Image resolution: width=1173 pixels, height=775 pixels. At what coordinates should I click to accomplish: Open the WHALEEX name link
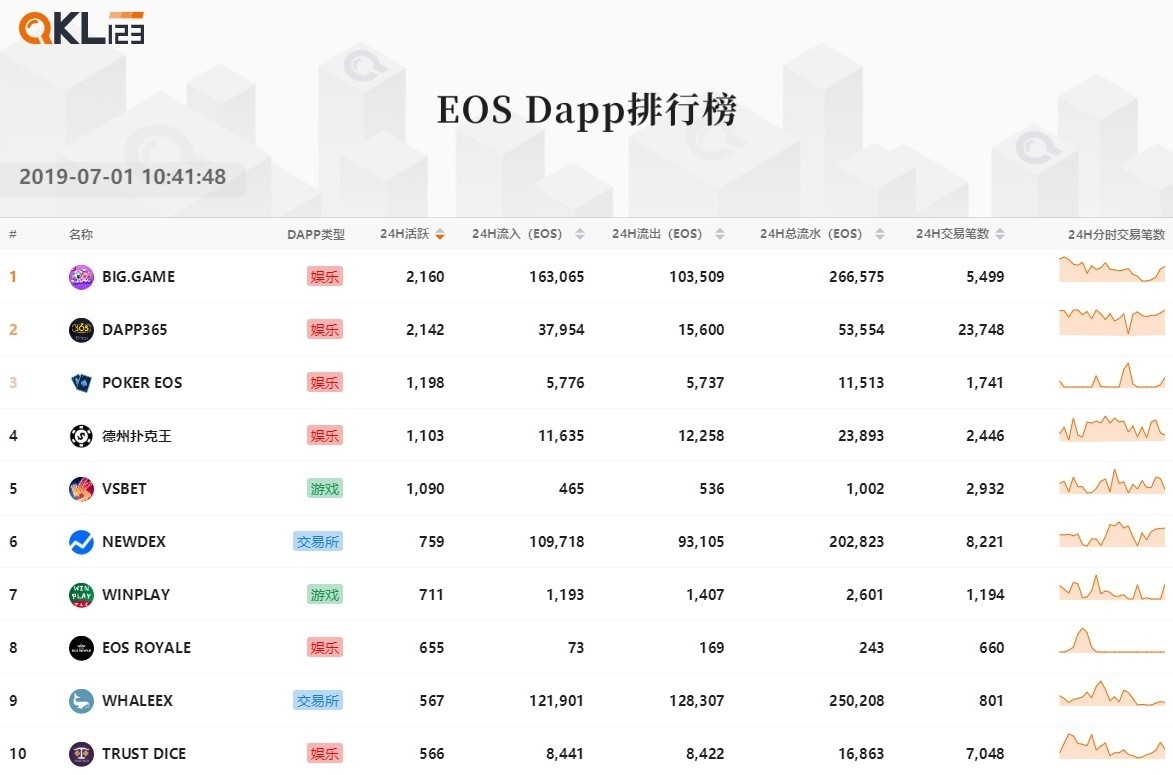(x=138, y=701)
